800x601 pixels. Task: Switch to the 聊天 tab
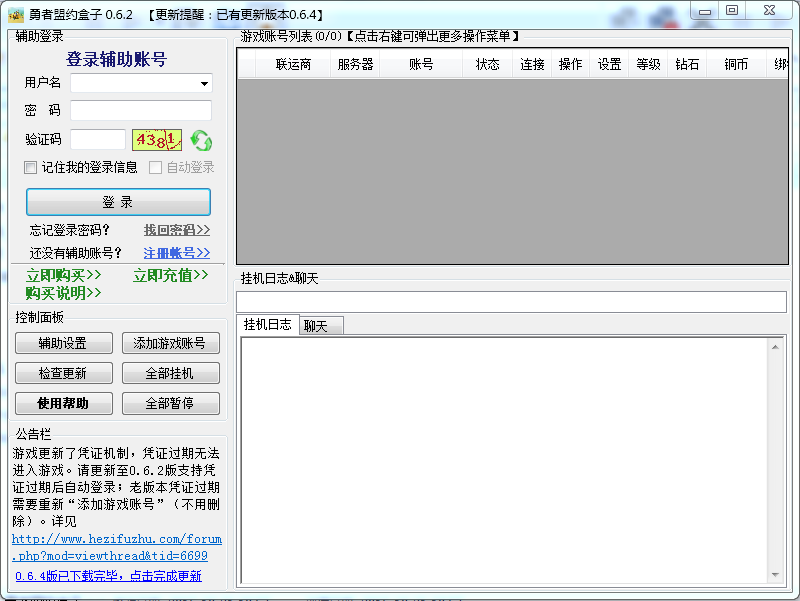tap(319, 325)
